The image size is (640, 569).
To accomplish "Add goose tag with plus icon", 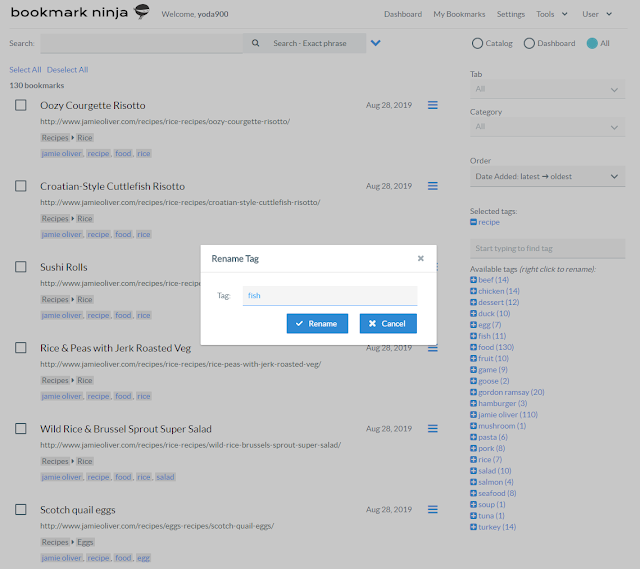I will [x=473, y=381].
